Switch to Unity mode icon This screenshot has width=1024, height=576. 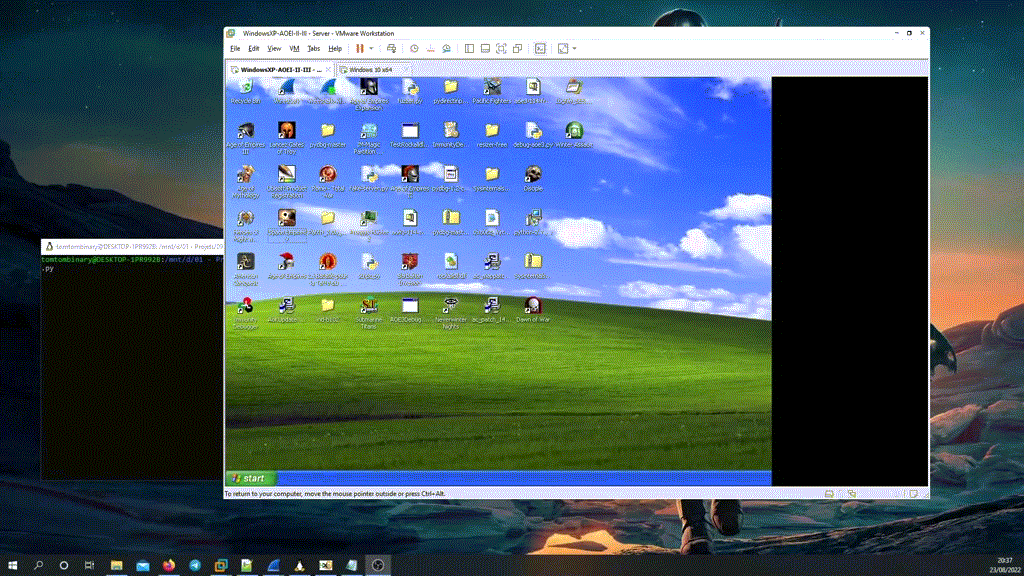click(x=517, y=48)
